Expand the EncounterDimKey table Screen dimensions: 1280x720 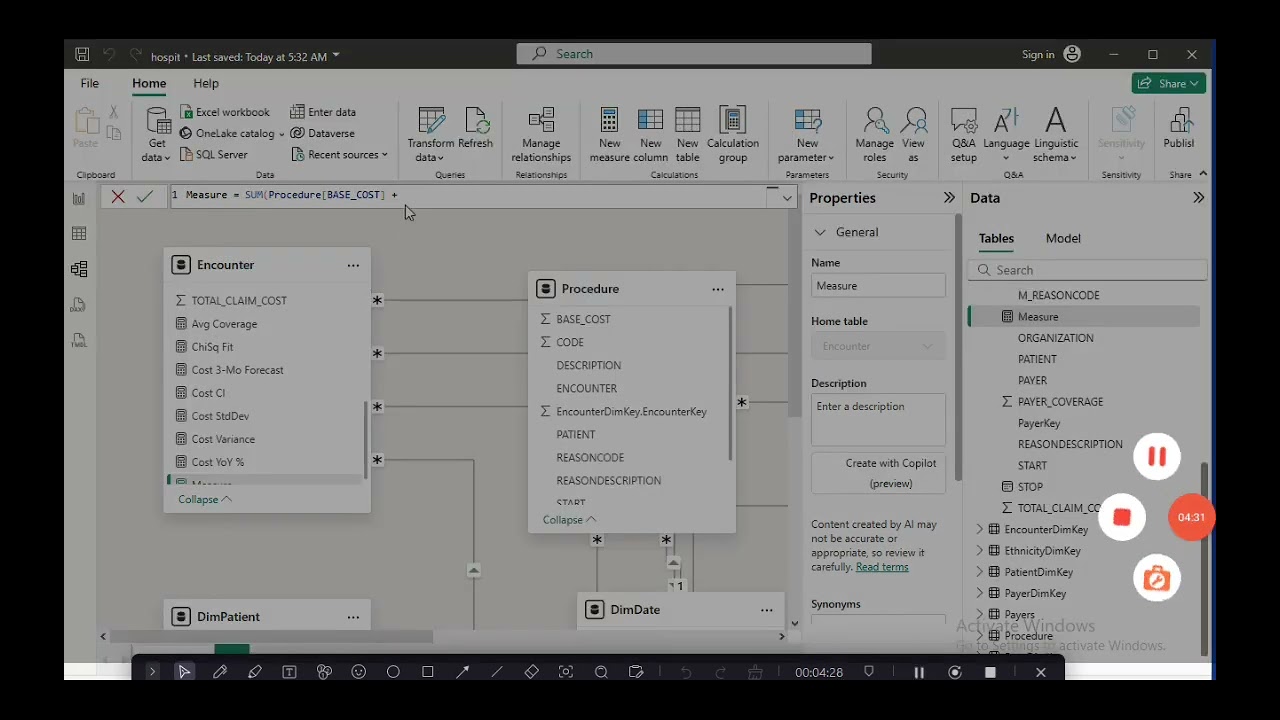click(980, 529)
